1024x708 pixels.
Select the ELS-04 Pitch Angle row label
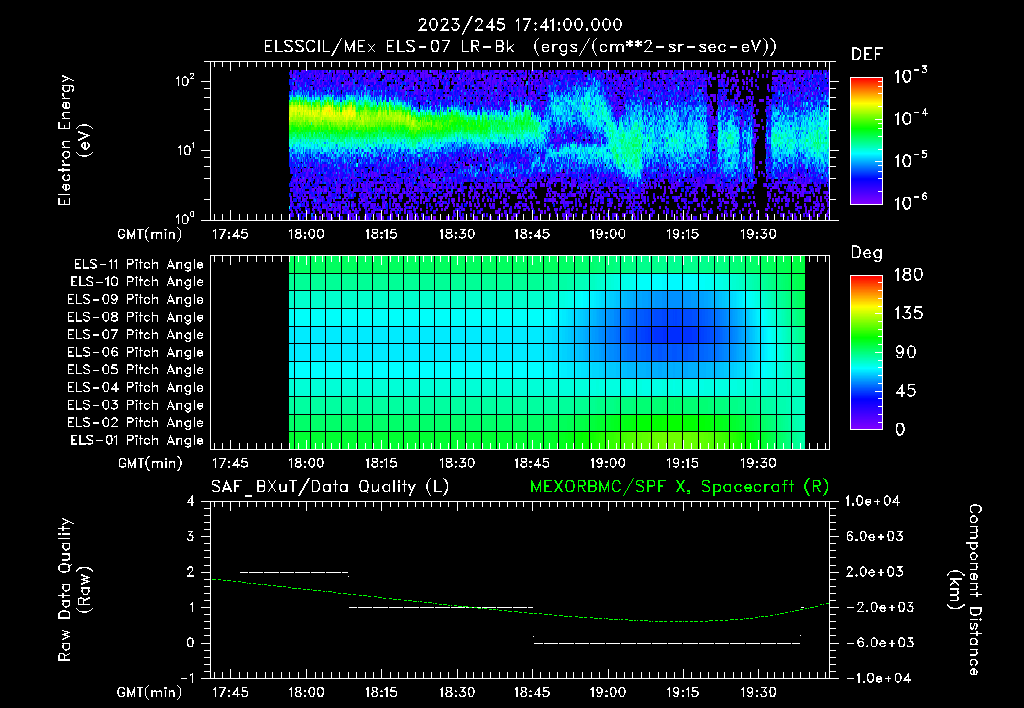(136, 387)
